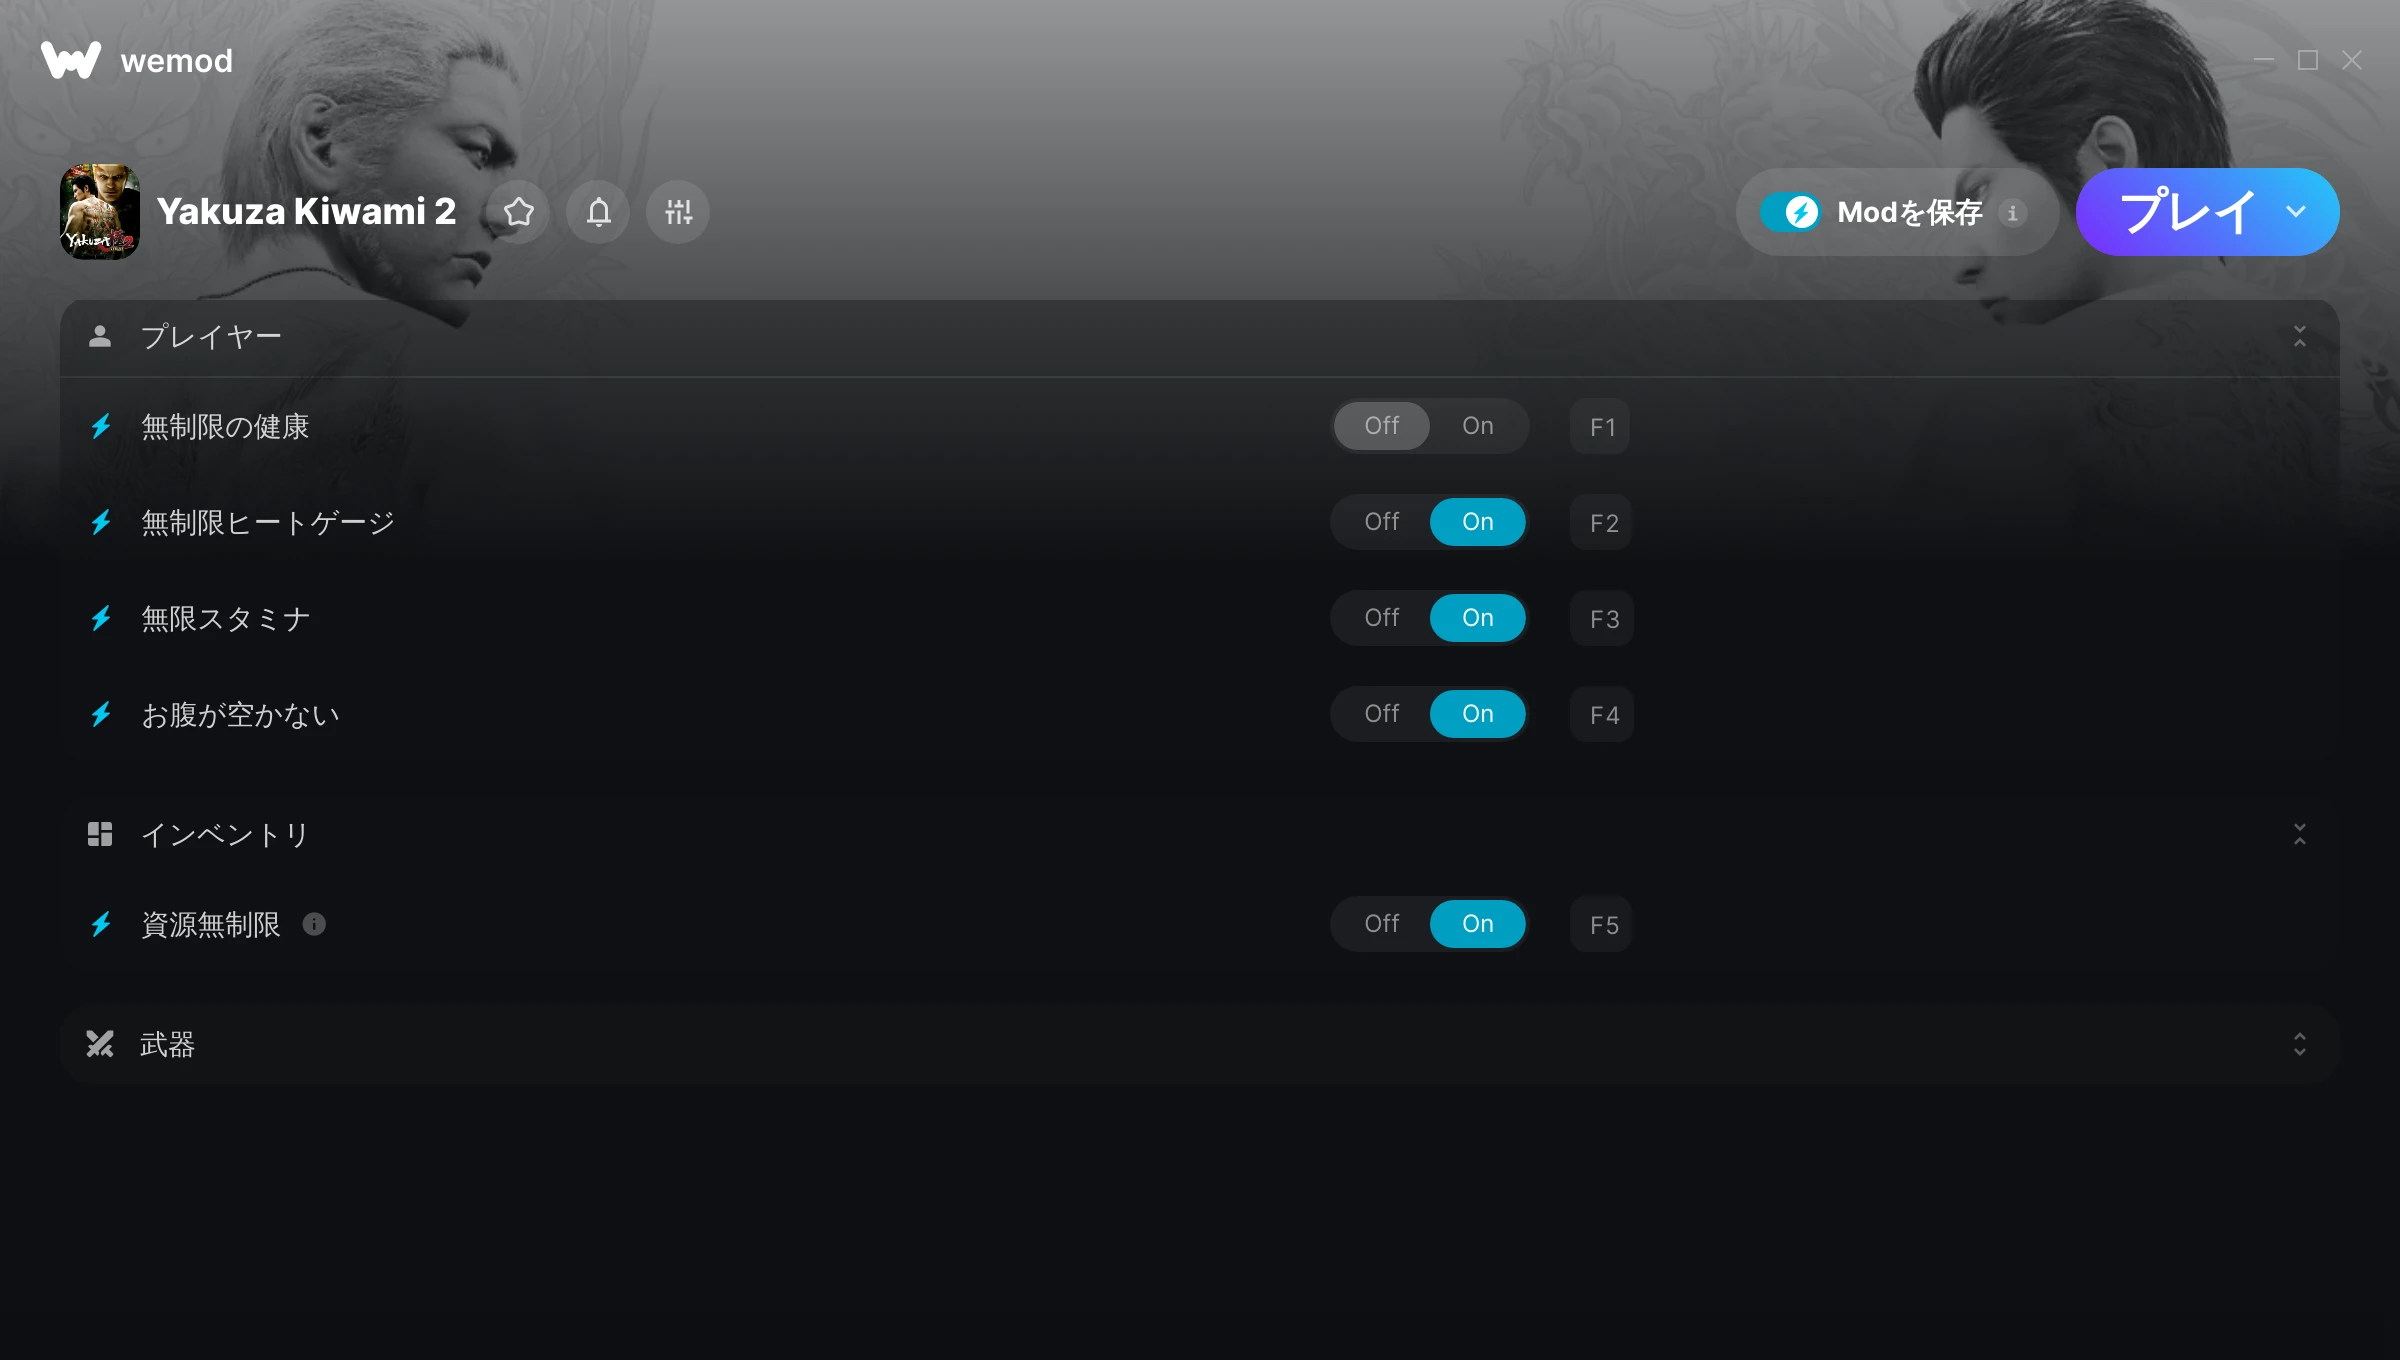Click the crossed swords 武器 icon

(x=100, y=1044)
